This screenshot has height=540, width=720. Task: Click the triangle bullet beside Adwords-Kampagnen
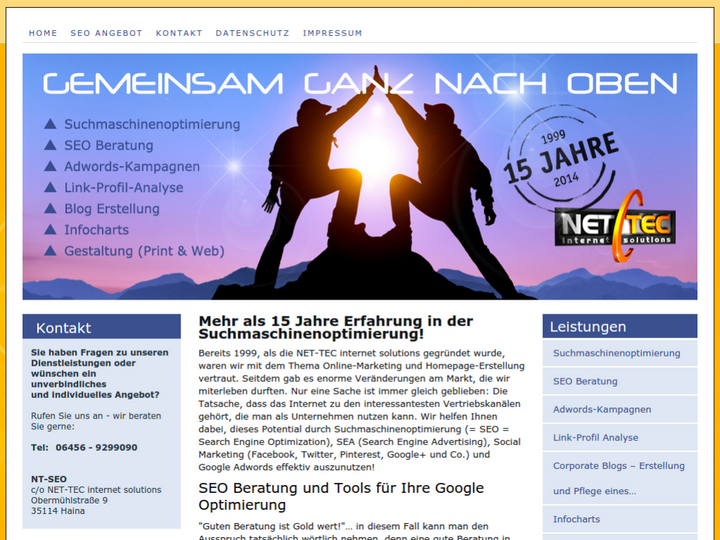point(50,167)
